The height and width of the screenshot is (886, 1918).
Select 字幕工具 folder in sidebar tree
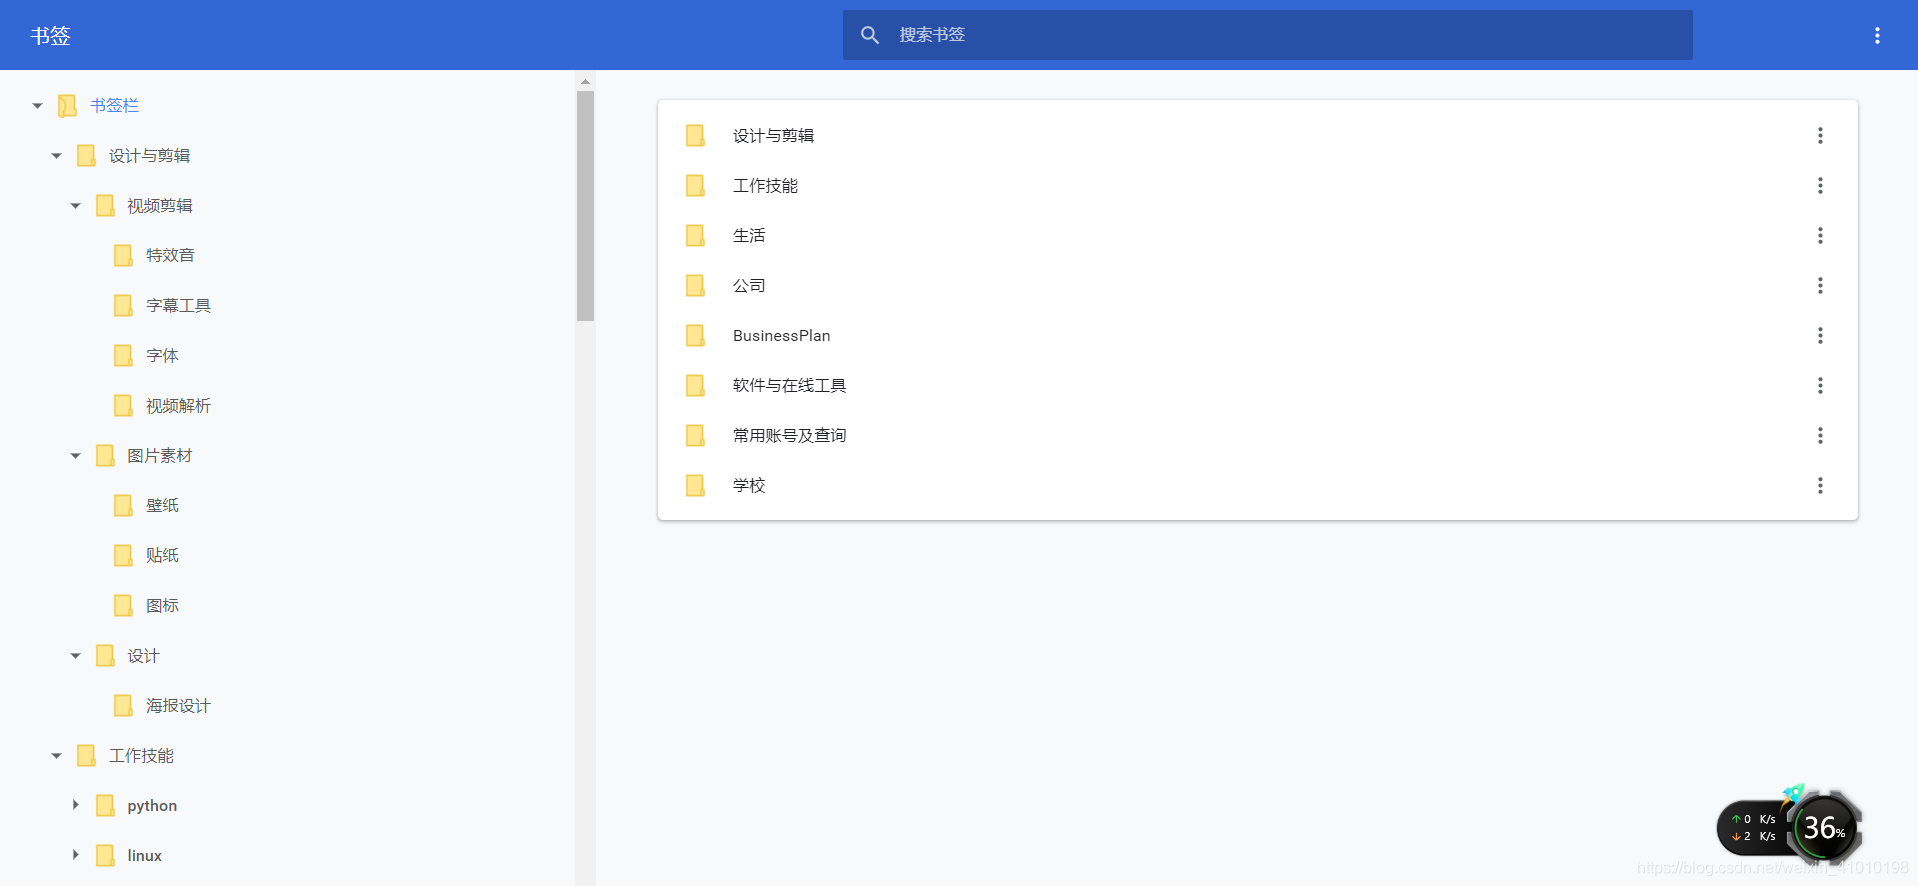pos(178,305)
